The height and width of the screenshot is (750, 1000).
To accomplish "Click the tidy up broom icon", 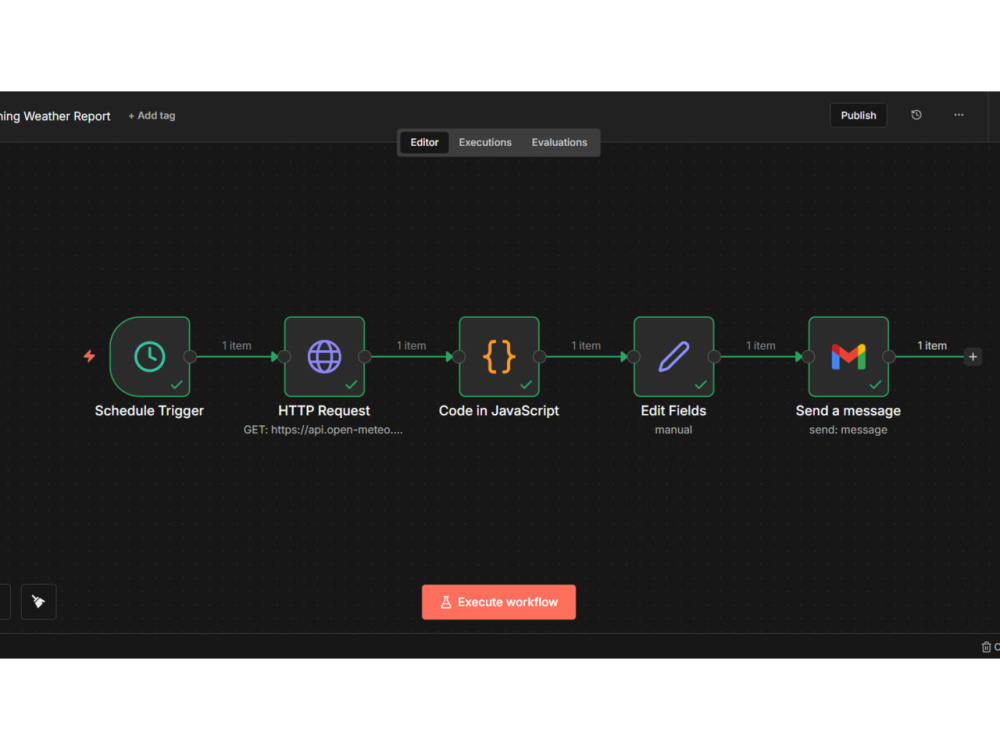I will tap(38, 601).
